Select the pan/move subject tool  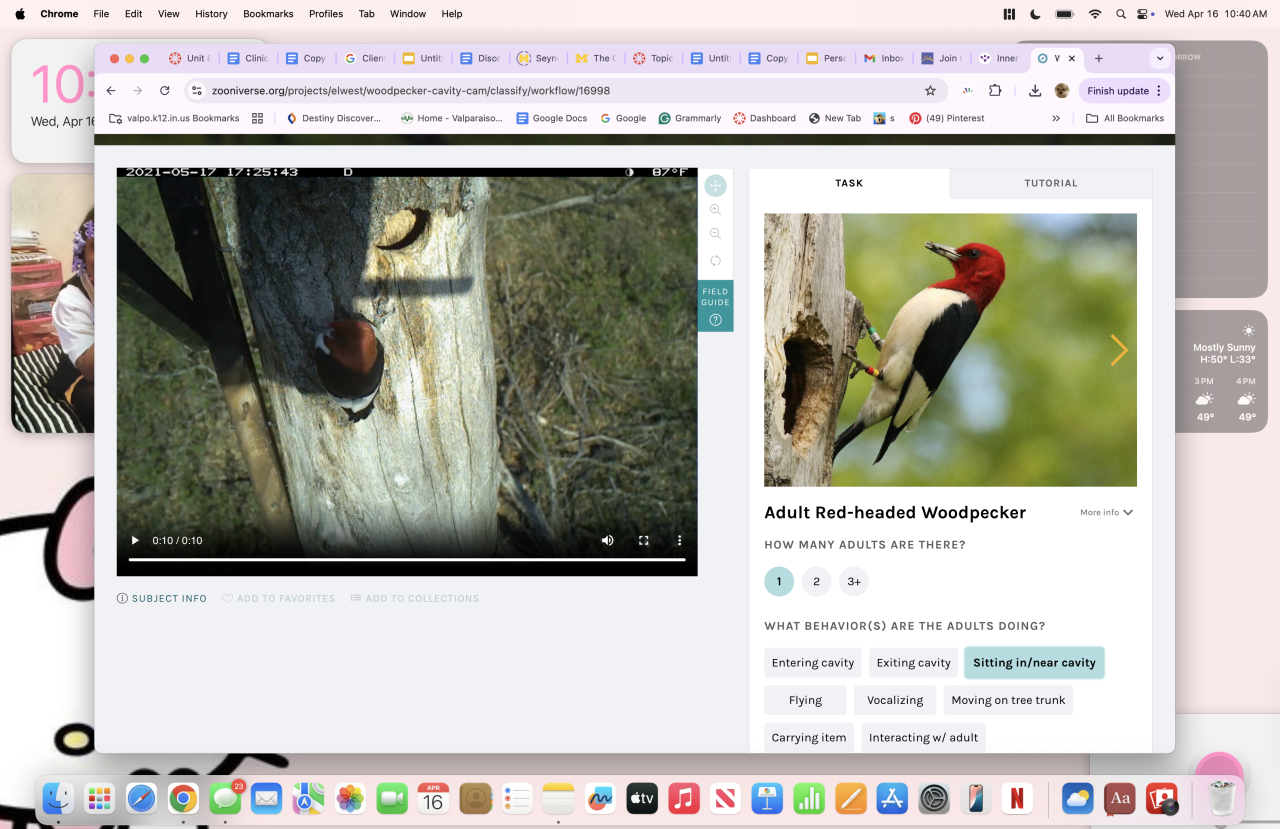coord(715,186)
